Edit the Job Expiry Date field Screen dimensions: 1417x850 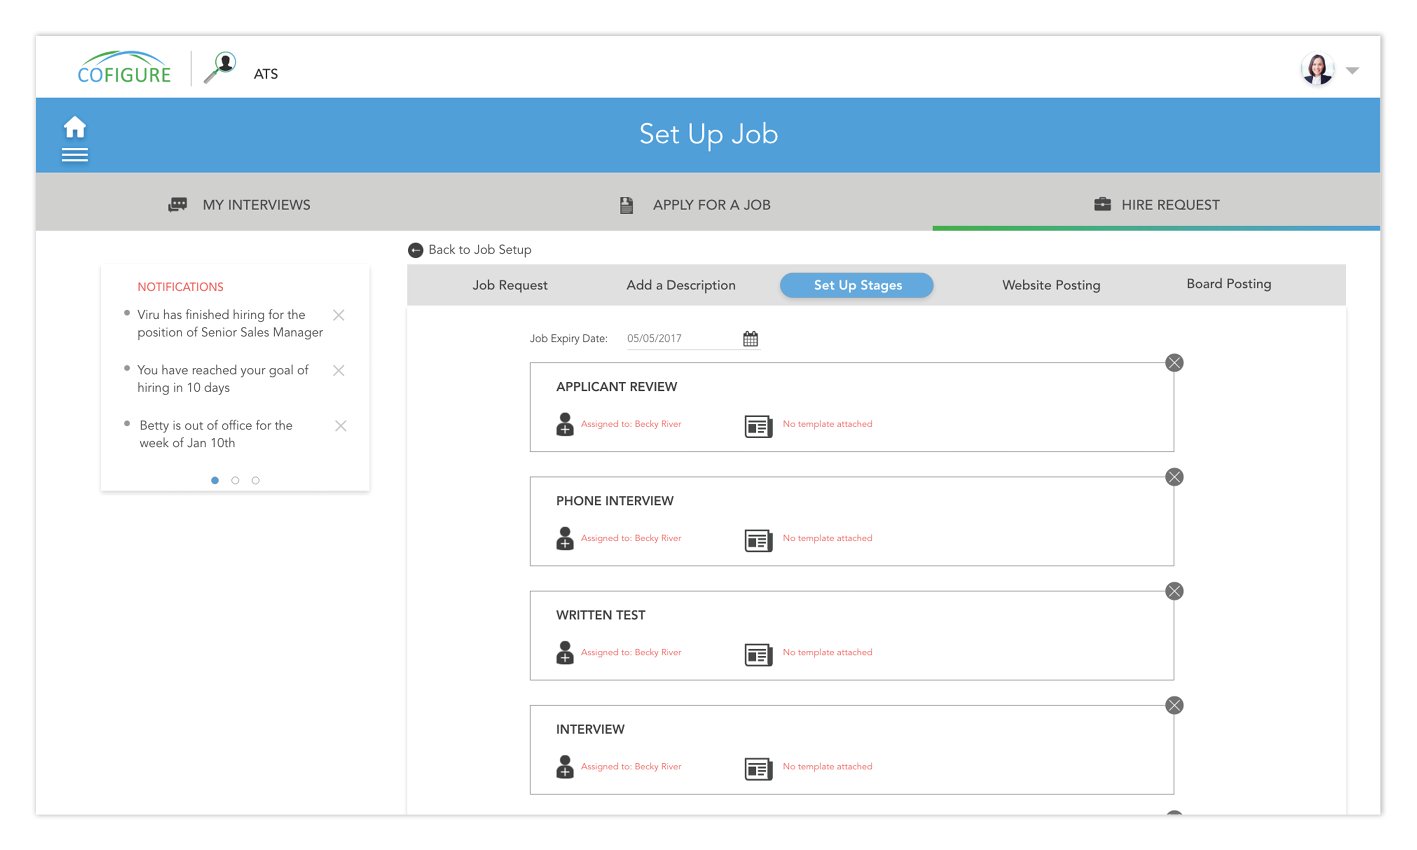(680, 339)
